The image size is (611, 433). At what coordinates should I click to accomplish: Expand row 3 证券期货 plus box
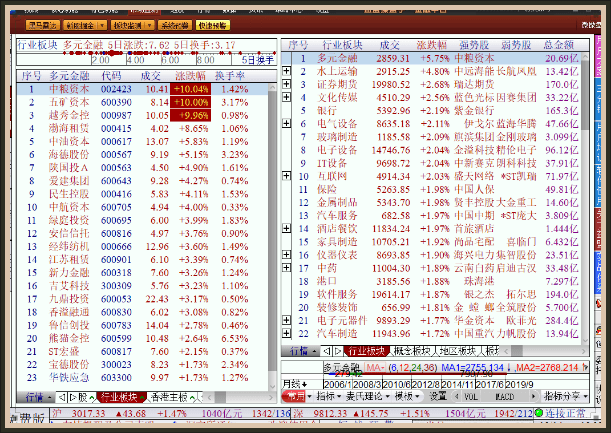tap(286, 84)
